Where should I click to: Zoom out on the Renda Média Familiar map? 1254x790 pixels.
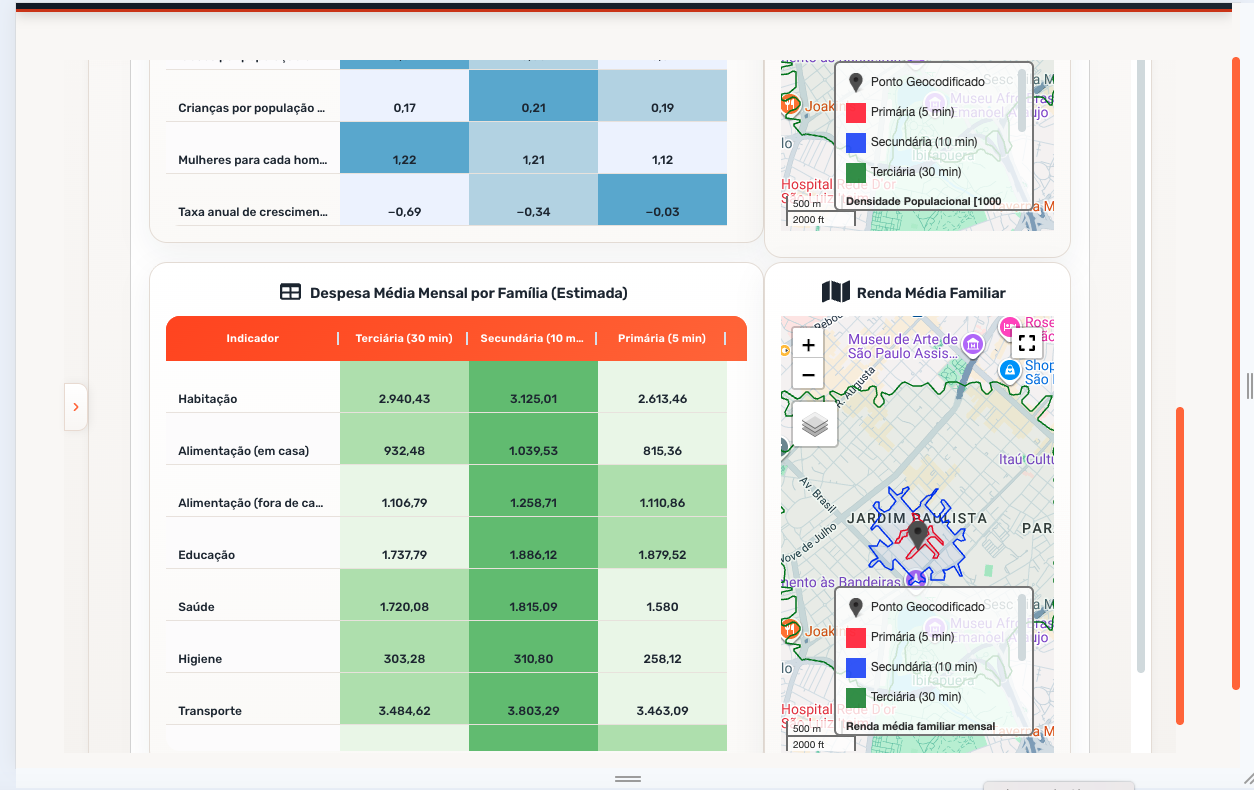click(808, 376)
